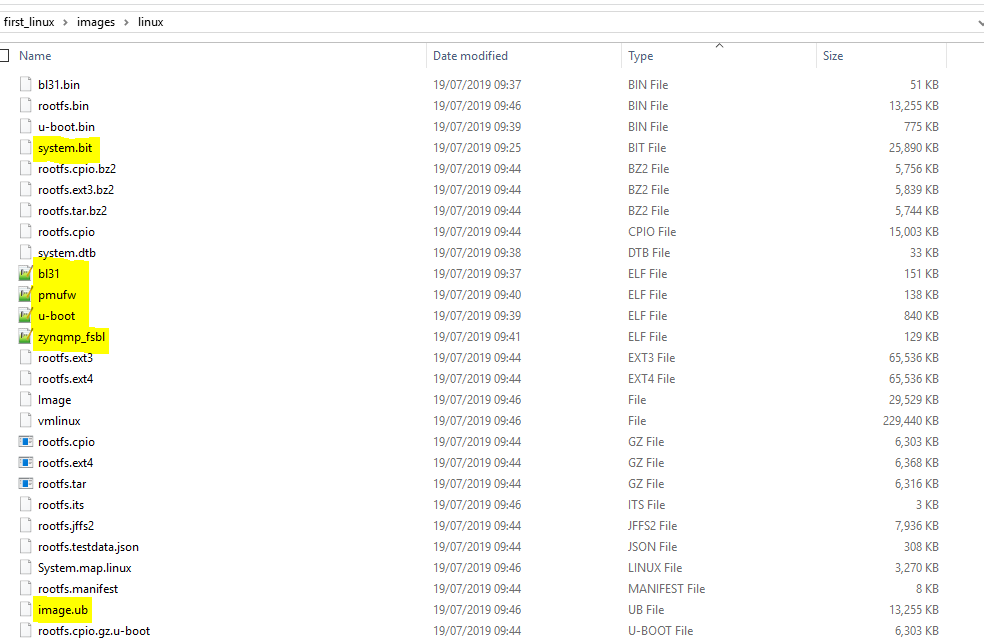Click the zynqmp_fsbl ELF file icon
This screenshot has height=644, width=984.
pyautogui.click(x=26, y=337)
